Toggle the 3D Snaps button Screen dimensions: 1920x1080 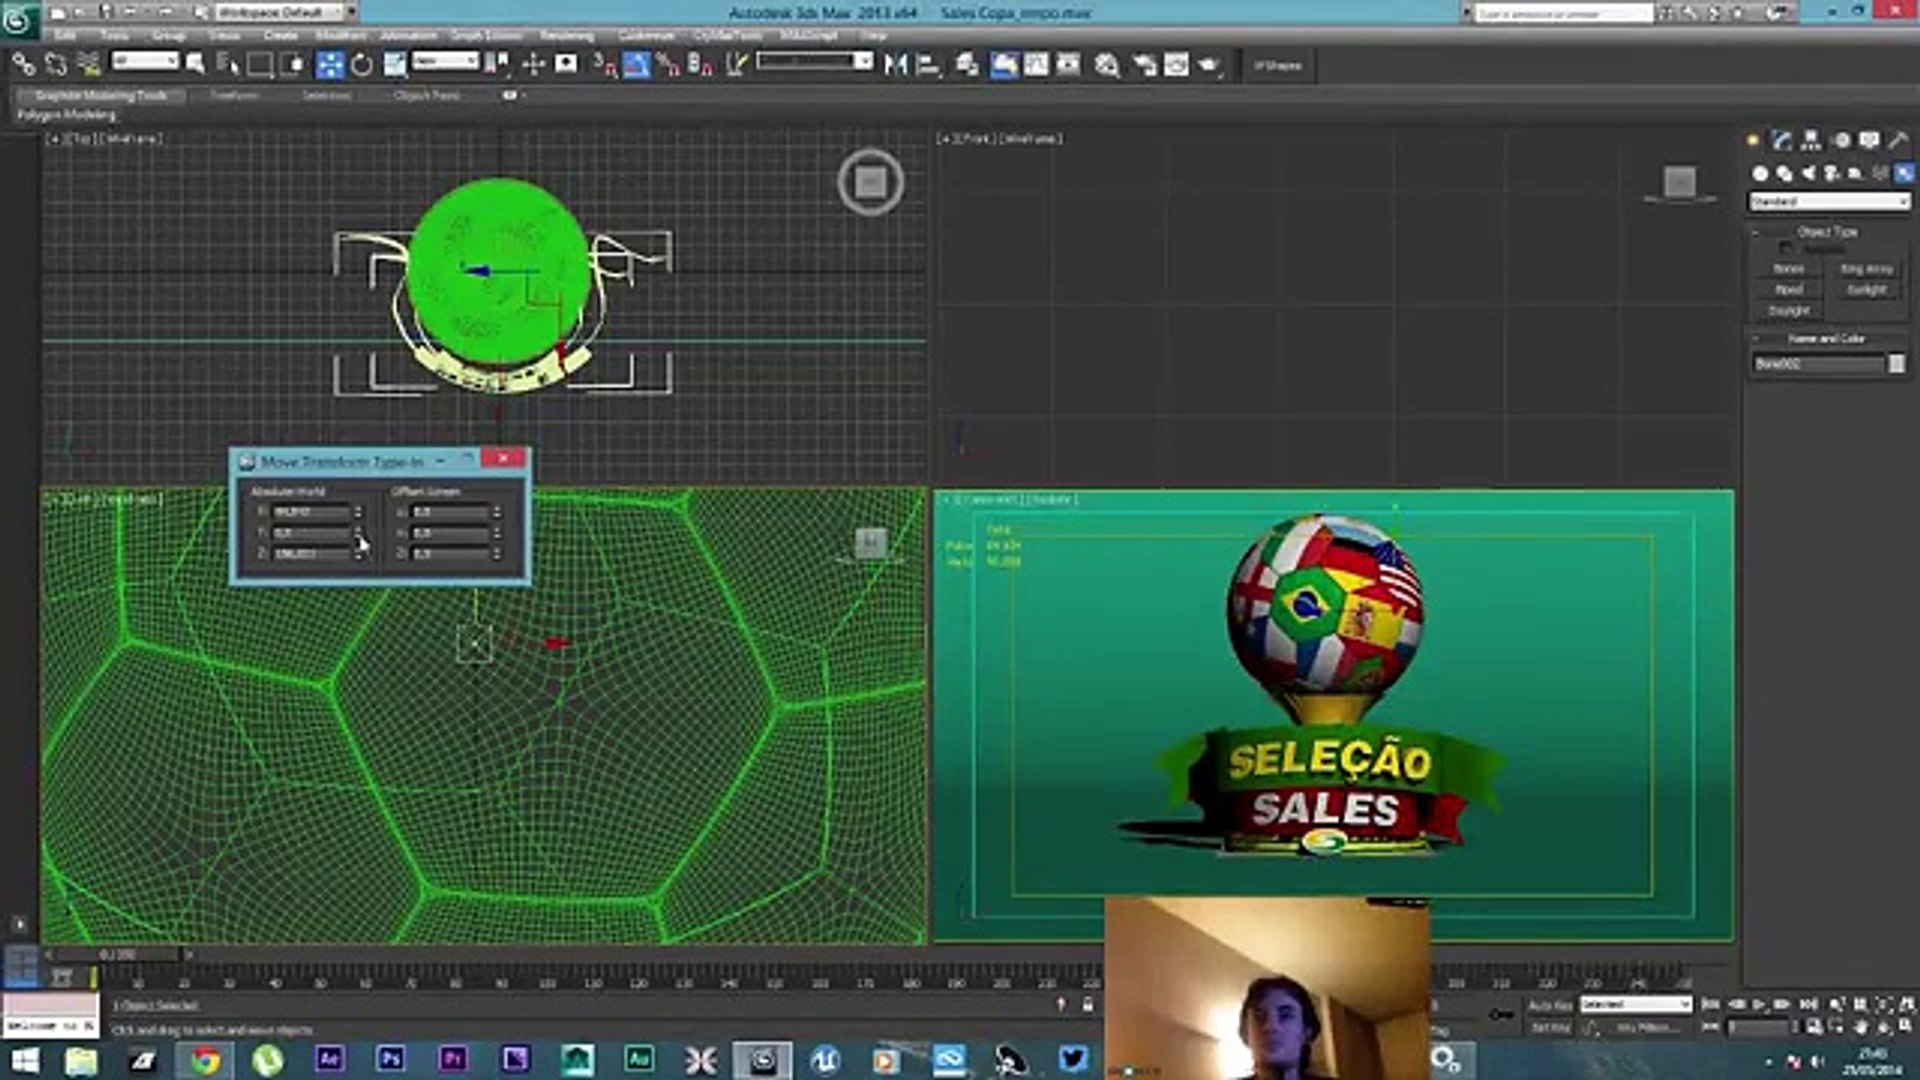pos(604,65)
